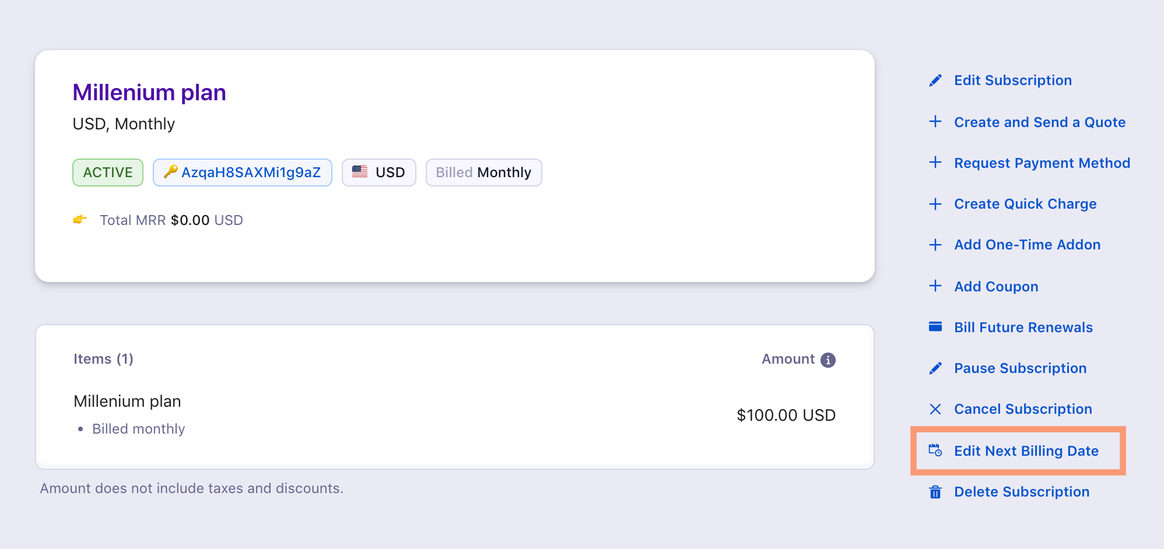The image size is (1164, 549).
Task: Select the Millenium plan line item row
Action: (454, 415)
